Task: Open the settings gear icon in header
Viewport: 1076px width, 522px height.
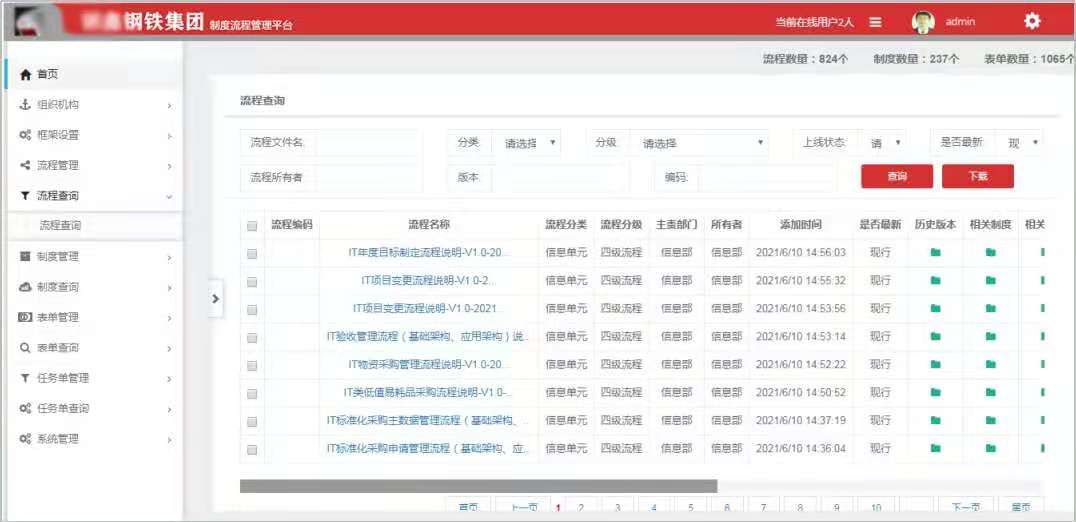Action: coord(1032,21)
